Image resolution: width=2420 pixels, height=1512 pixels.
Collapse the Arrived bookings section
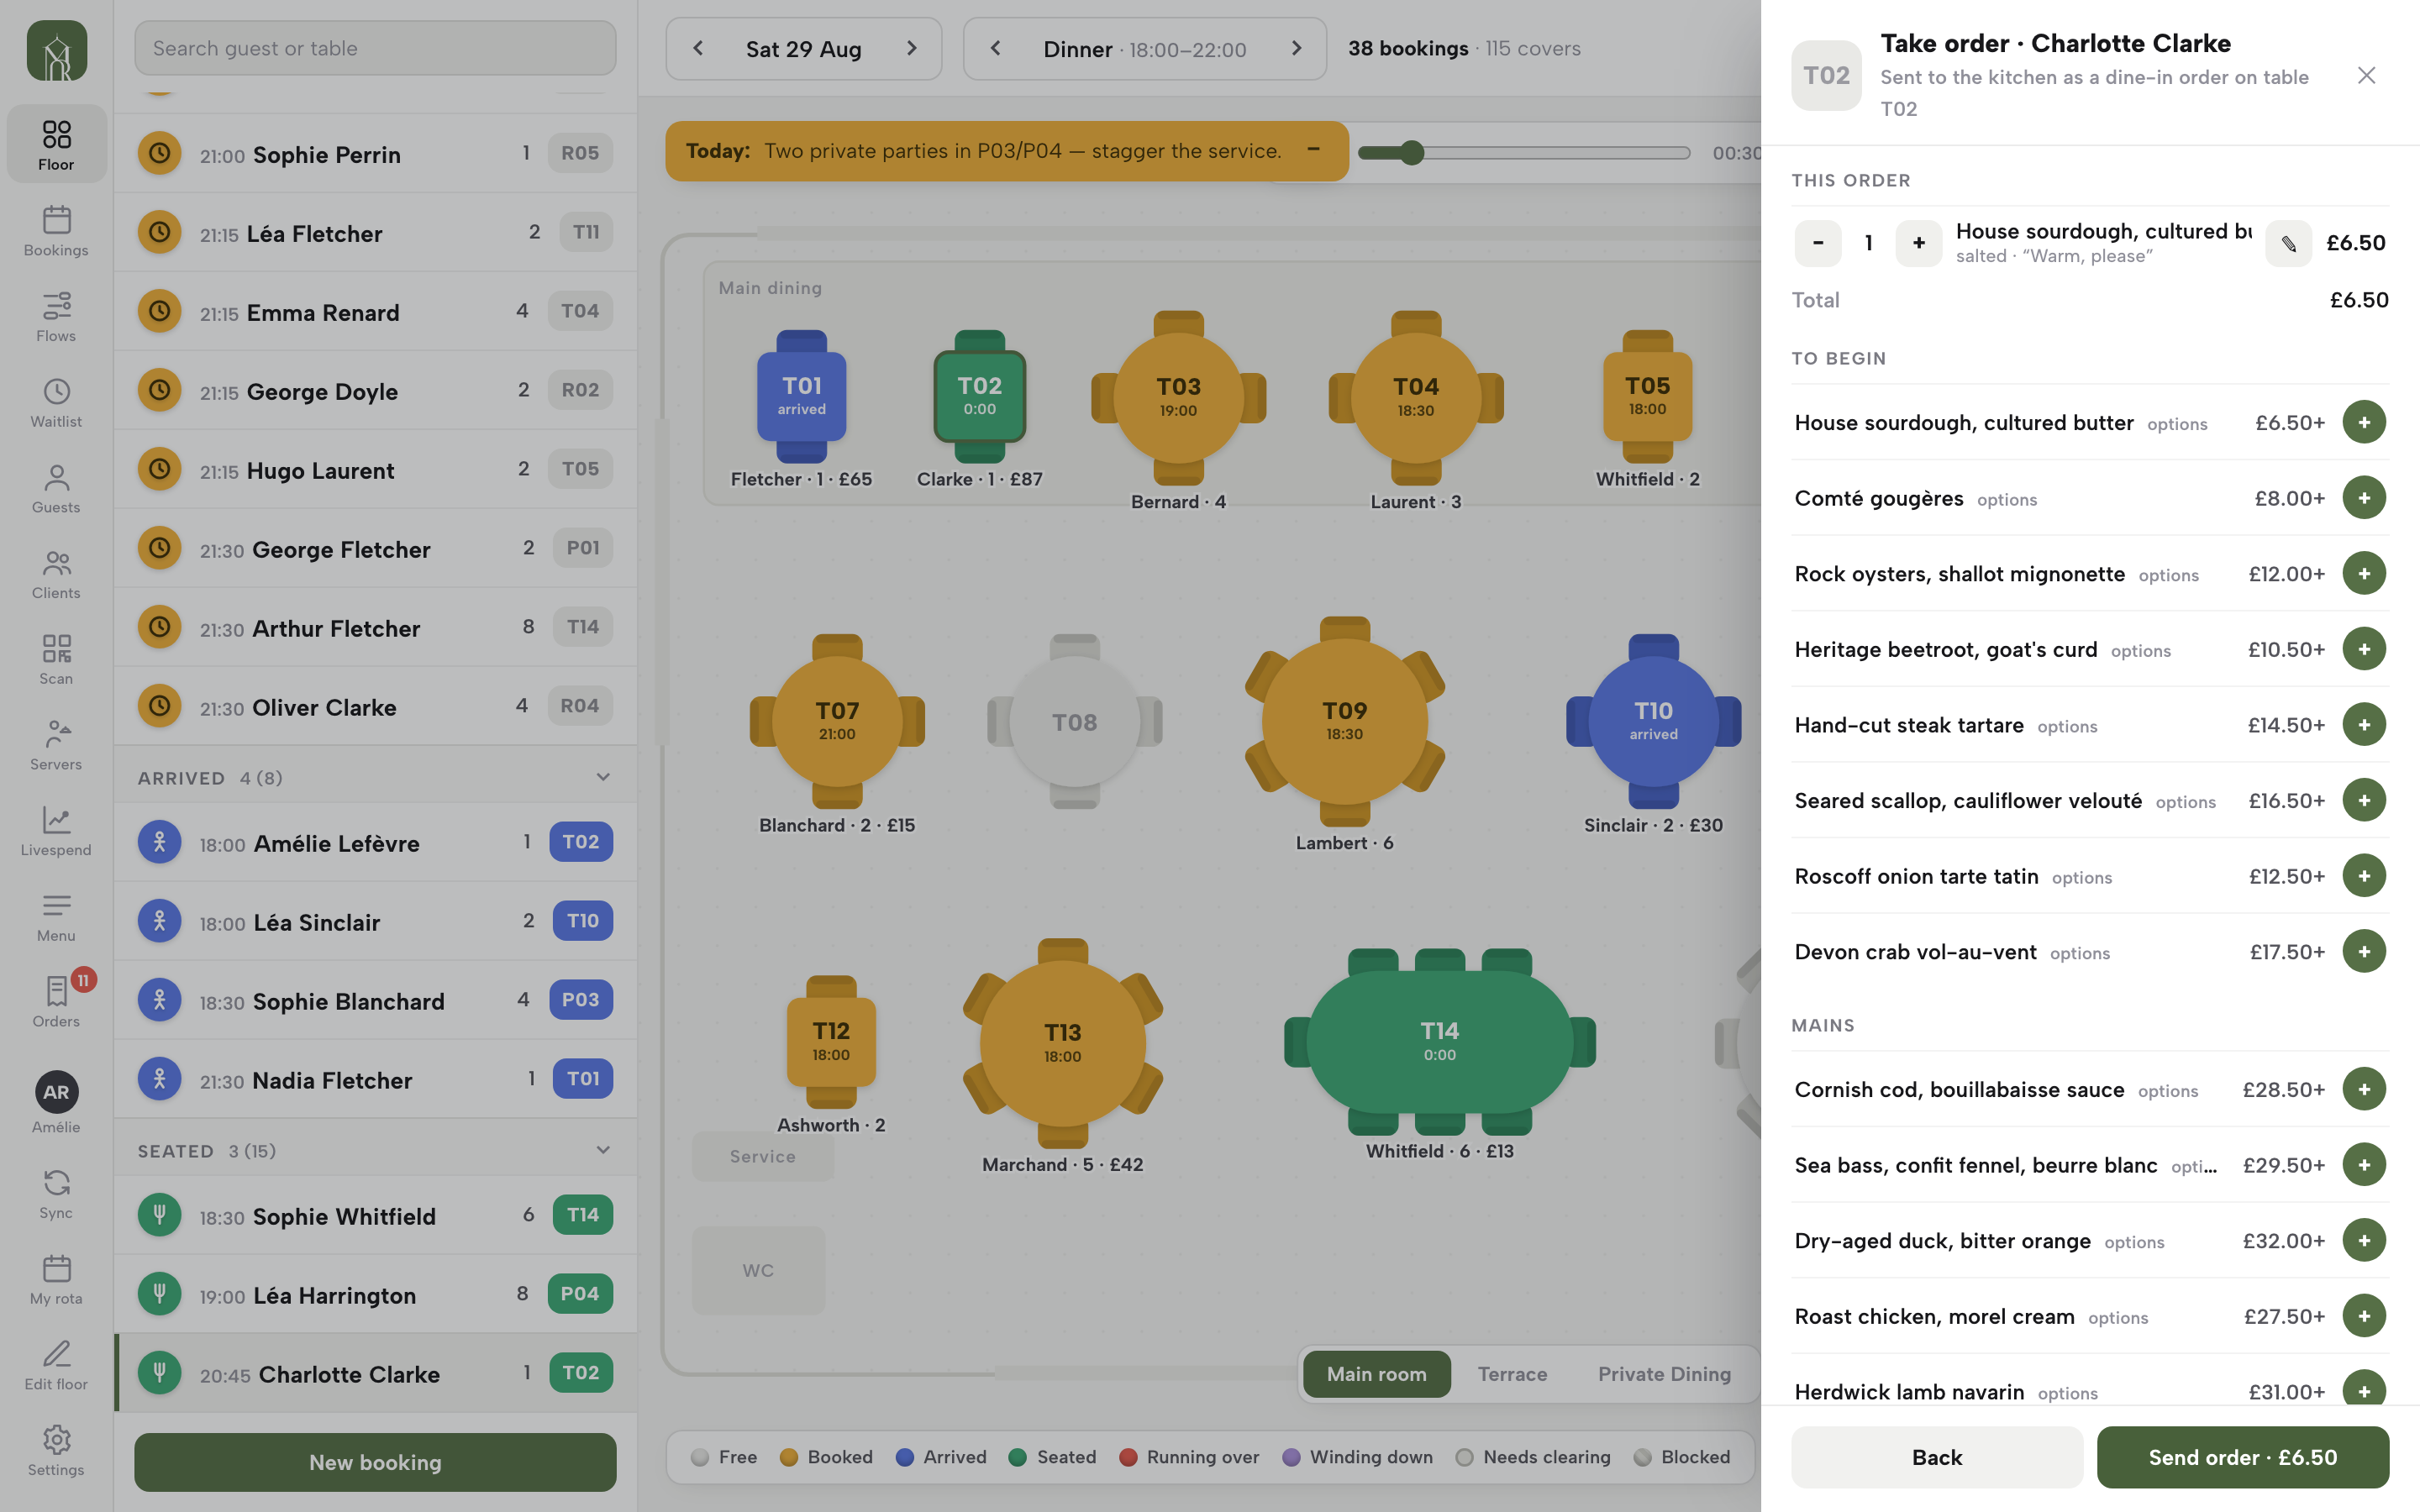(603, 777)
